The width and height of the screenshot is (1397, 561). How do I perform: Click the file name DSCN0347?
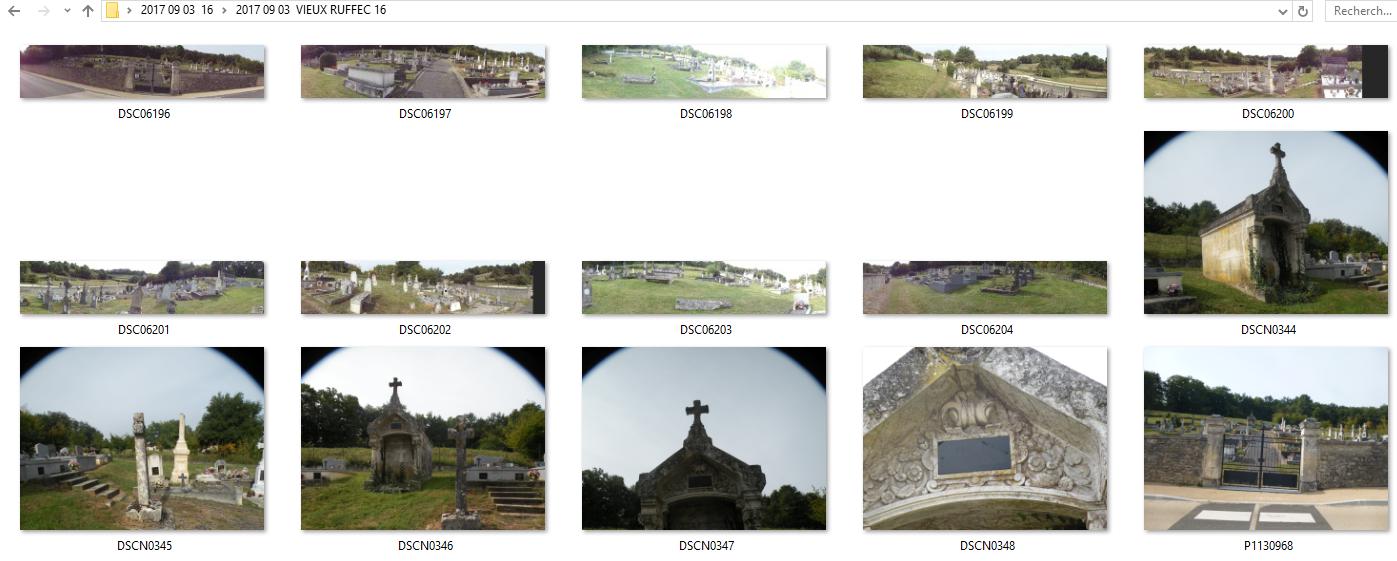tap(706, 546)
